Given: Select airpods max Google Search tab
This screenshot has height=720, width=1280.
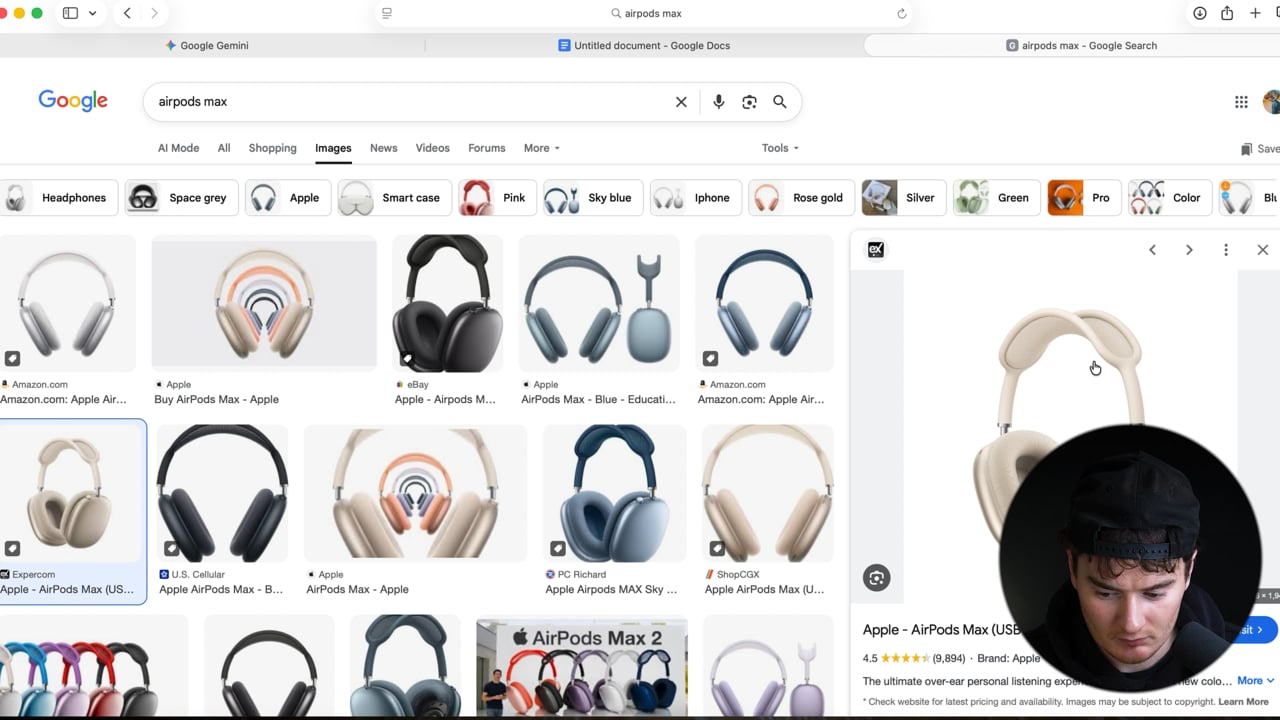Looking at the screenshot, I should (1080, 45).
